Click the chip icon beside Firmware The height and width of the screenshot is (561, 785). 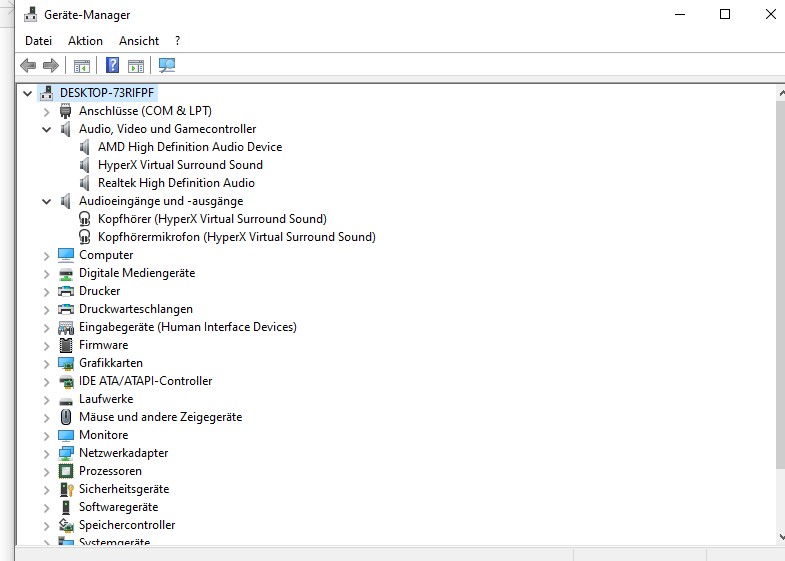click(66, 345)
